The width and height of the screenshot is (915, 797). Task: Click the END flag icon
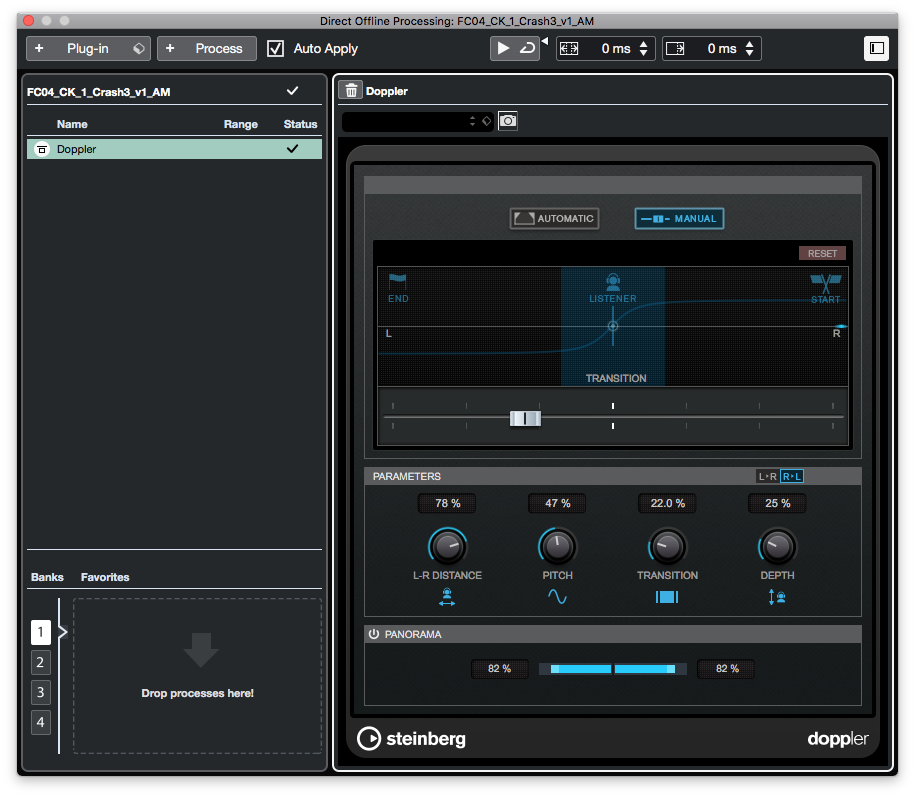(397, 281)
